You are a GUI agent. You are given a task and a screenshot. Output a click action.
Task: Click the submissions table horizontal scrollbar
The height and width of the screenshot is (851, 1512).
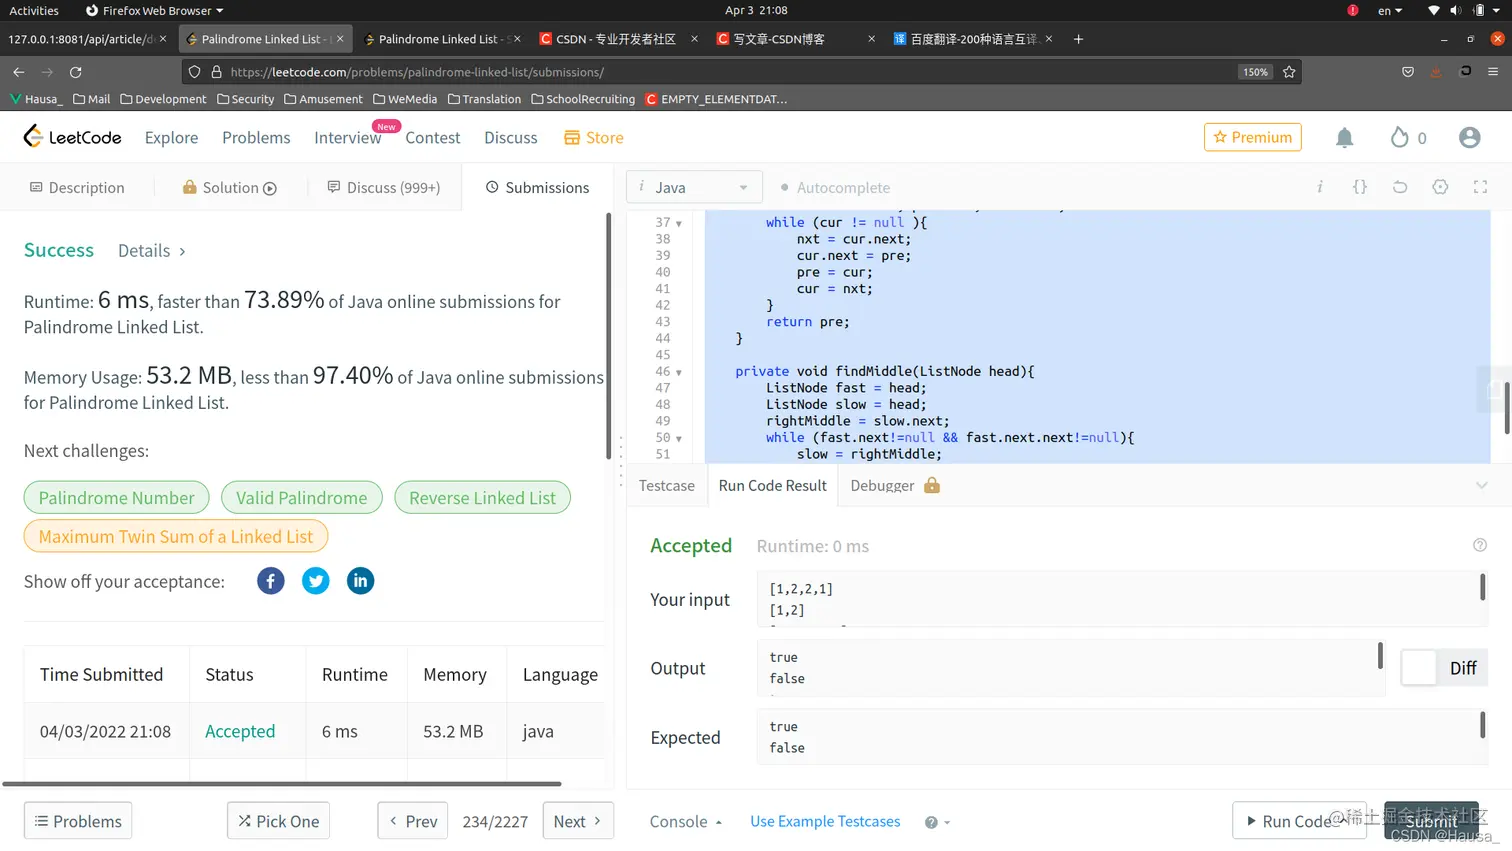pyautogui.click(x=282, y=784)
